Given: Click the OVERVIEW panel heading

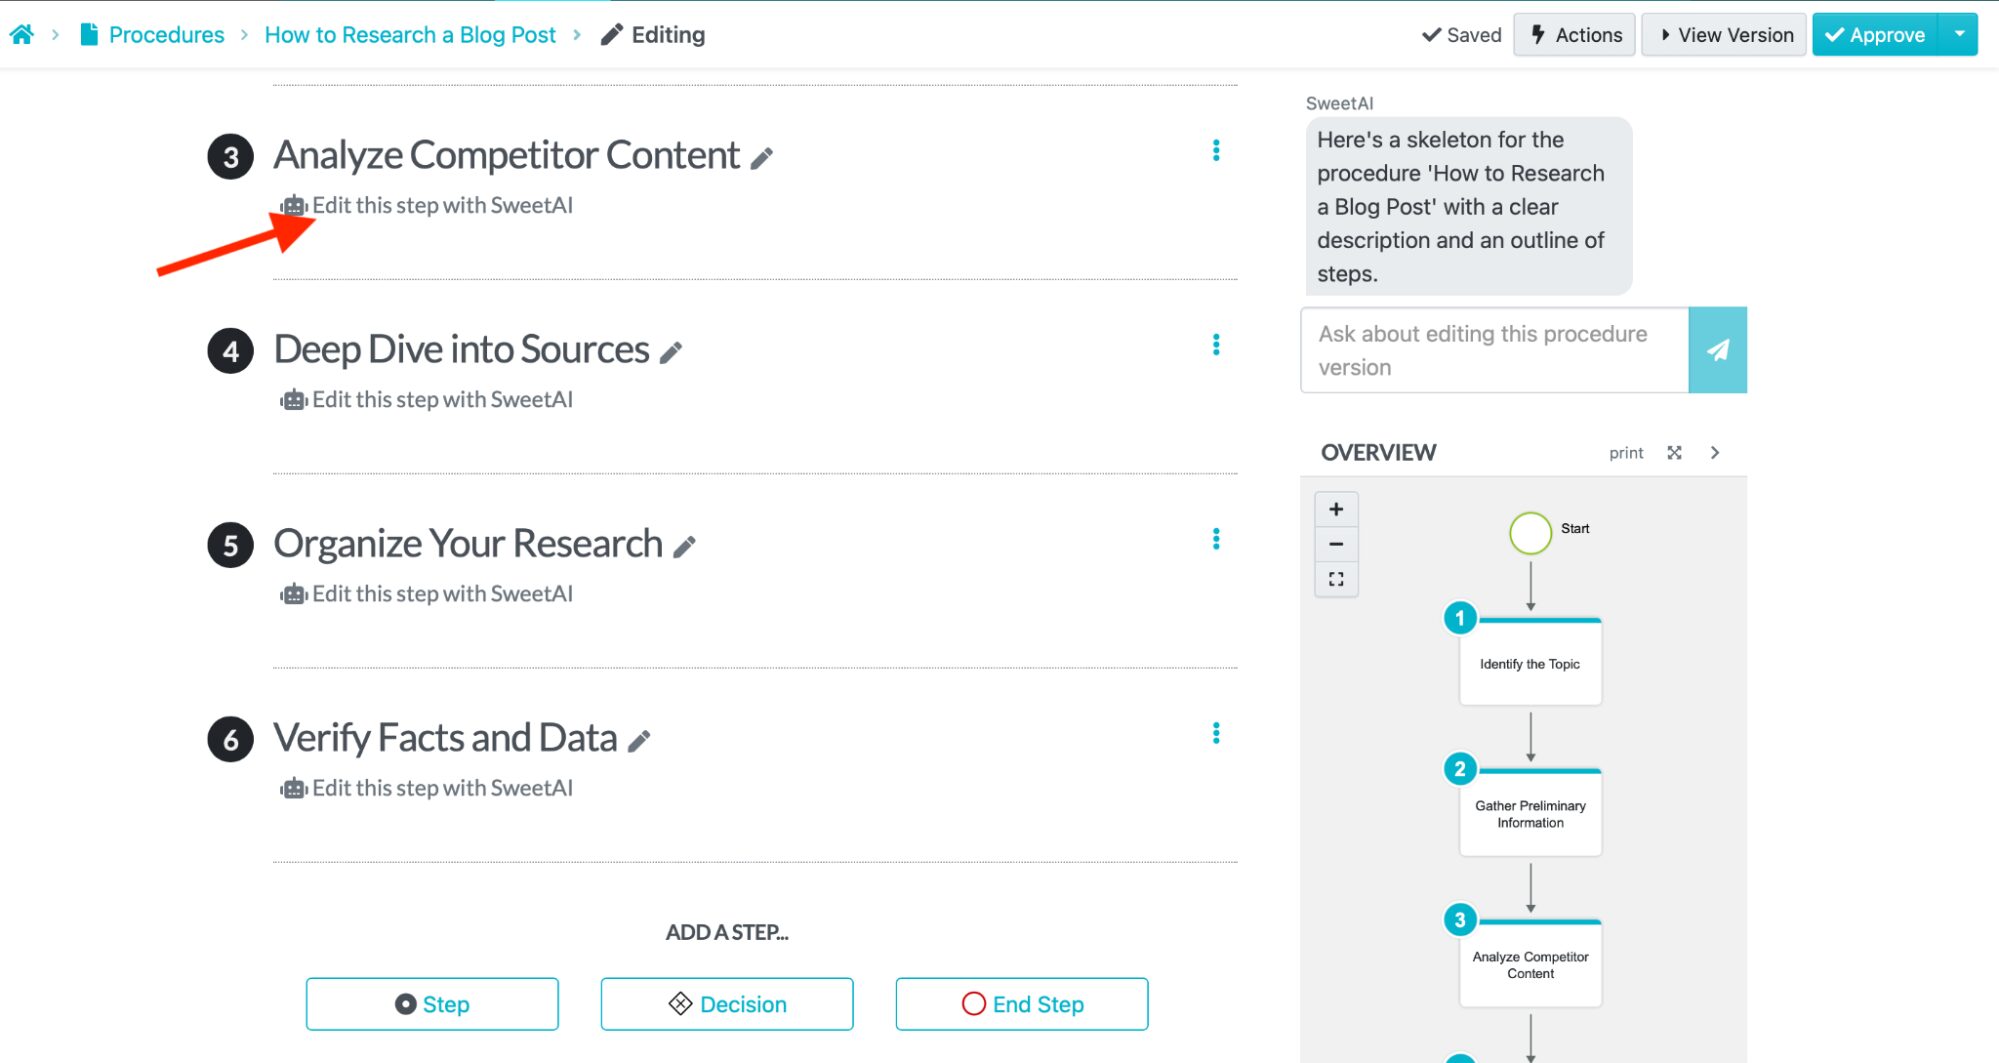Looking at the screenshot, I should [x=1378, y=453].
